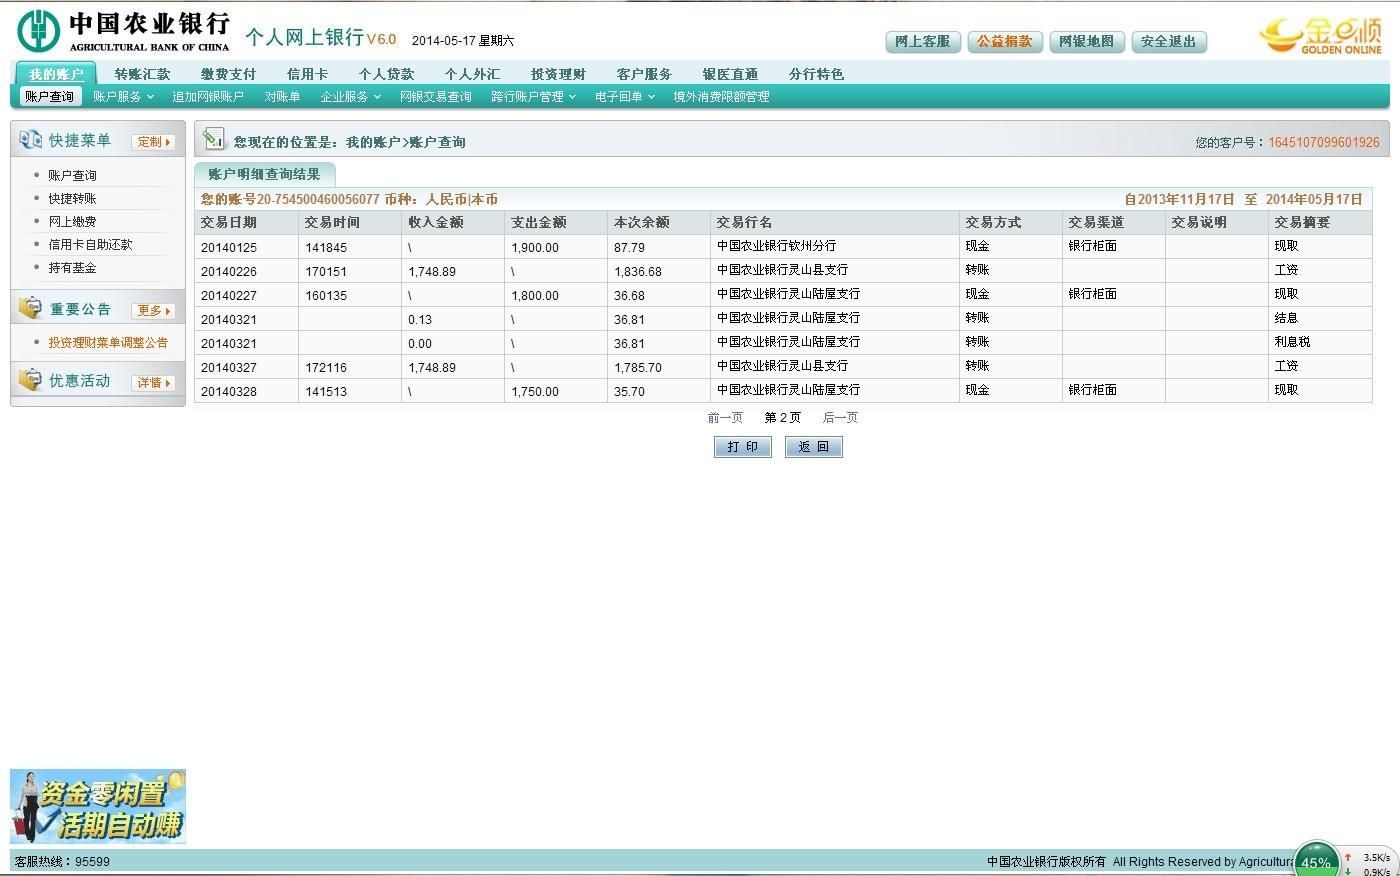1400x876 pixels.
Task: Expand the 跨行账户管理 dropdown menu
Action: tap(532, 97)
